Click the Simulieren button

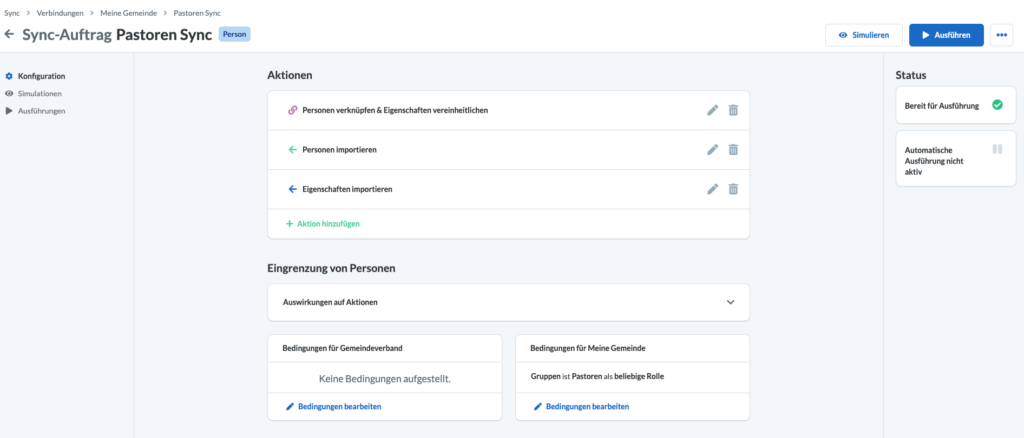pos(863,35)
